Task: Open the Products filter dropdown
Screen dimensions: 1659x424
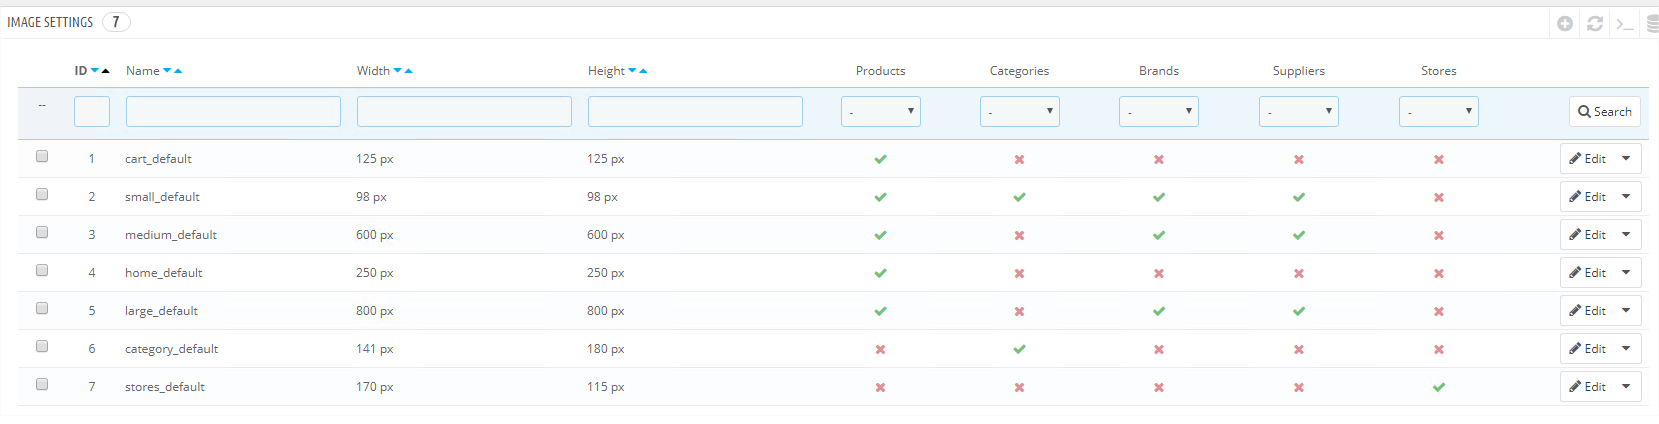Action: coord(880,112)
